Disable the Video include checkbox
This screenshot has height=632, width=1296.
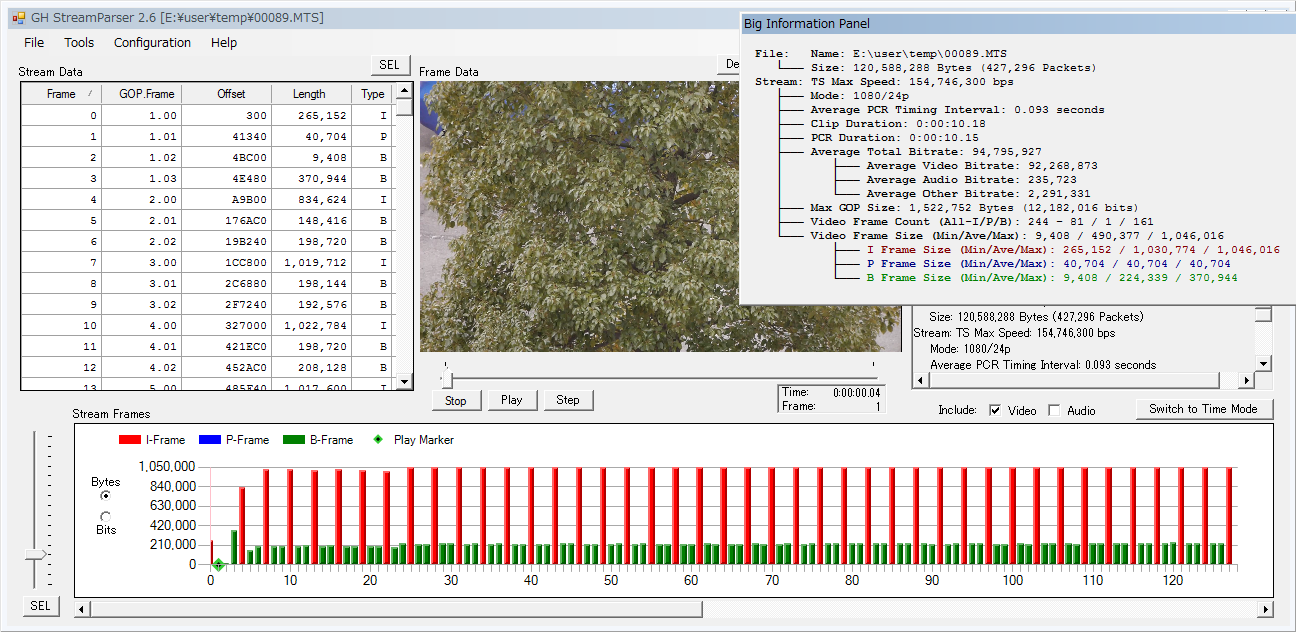pyautogui.click(x=995, y=410)
